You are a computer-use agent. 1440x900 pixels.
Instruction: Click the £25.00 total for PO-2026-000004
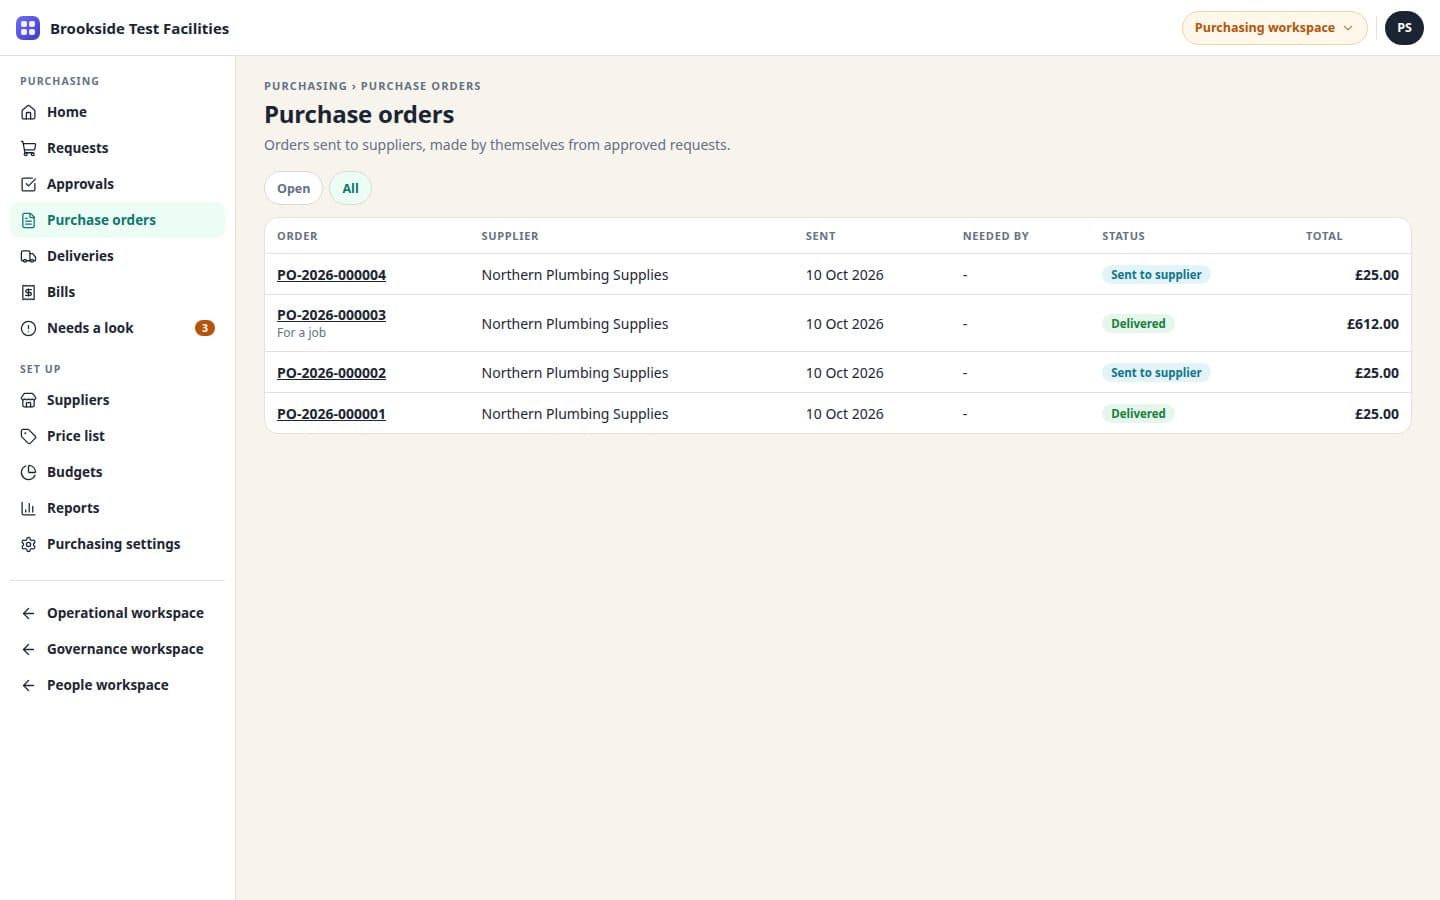click(x=1376, y=275)
